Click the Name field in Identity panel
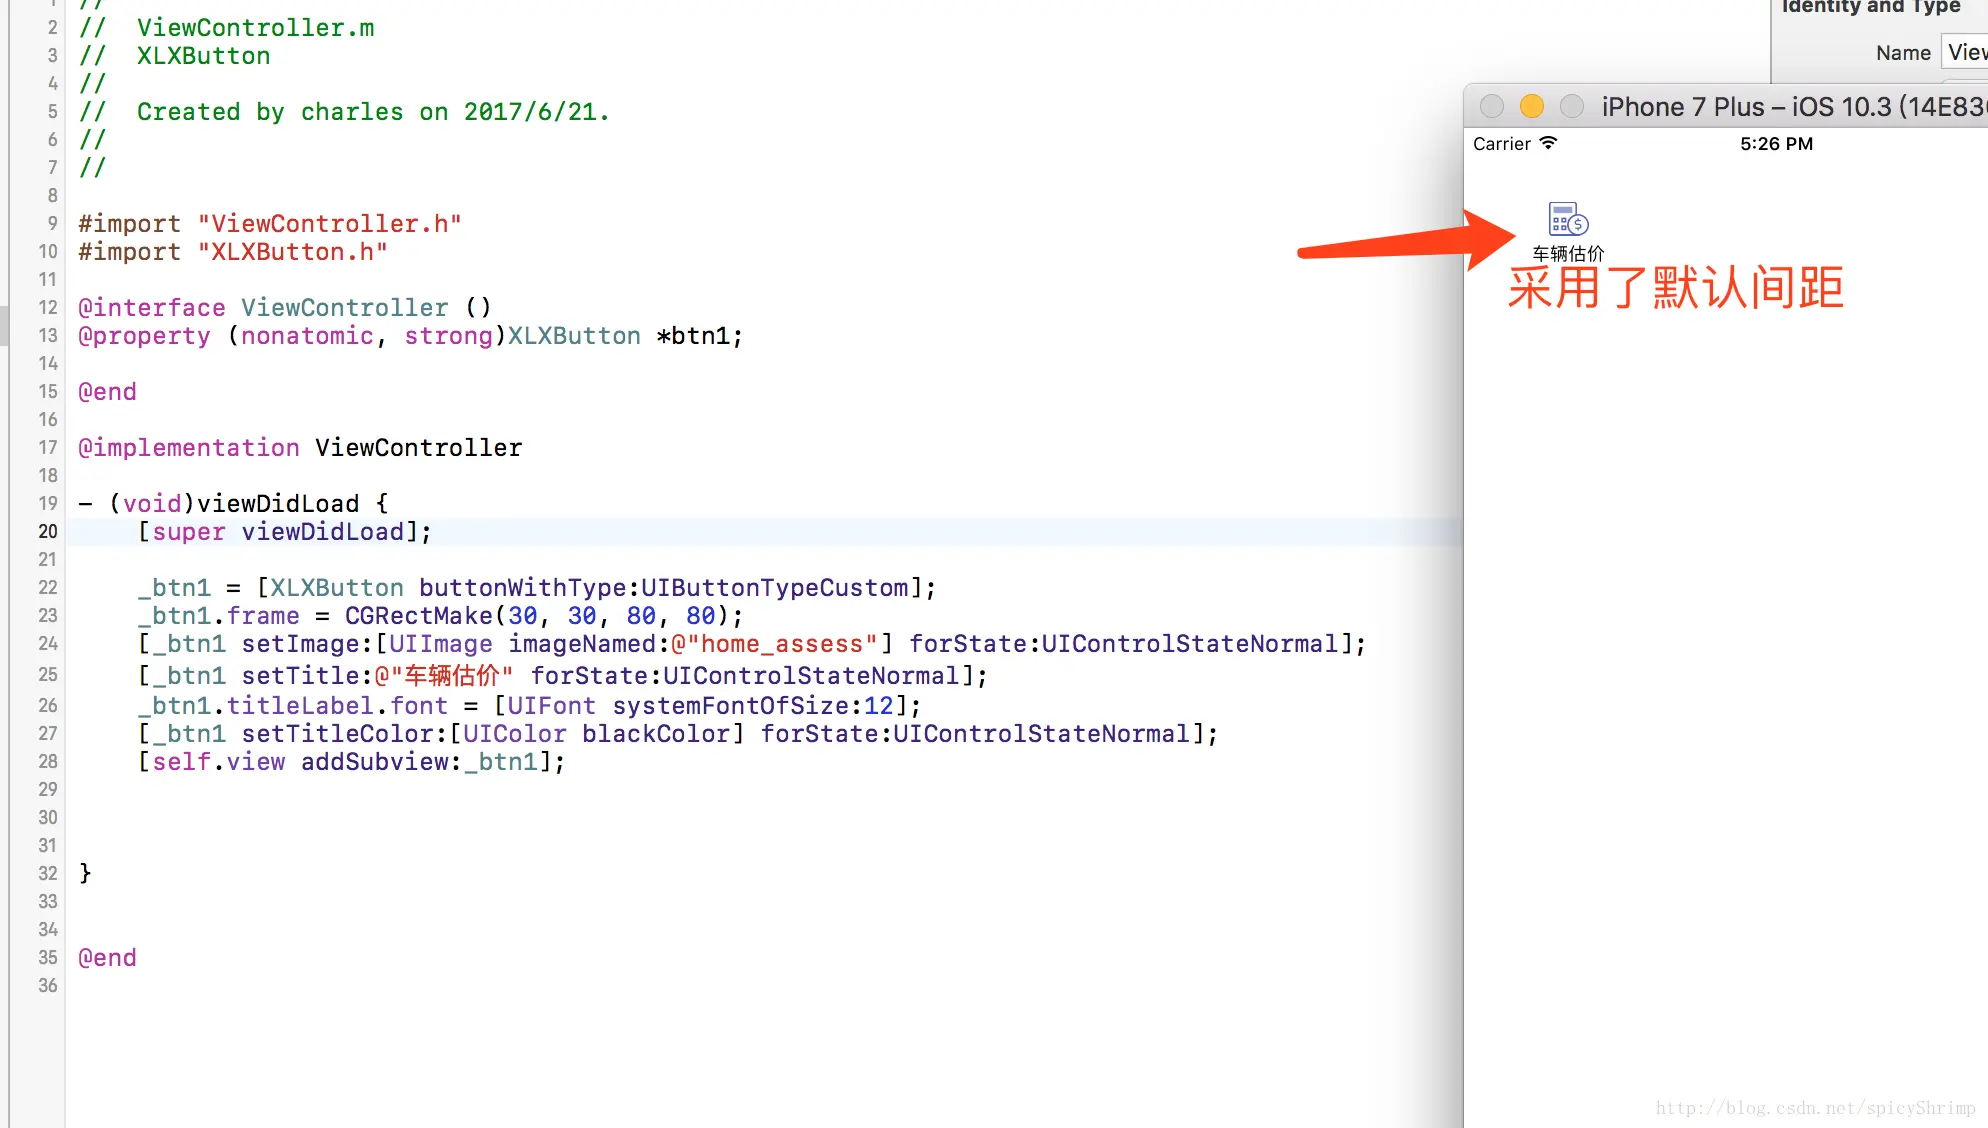 (1965, 52)
